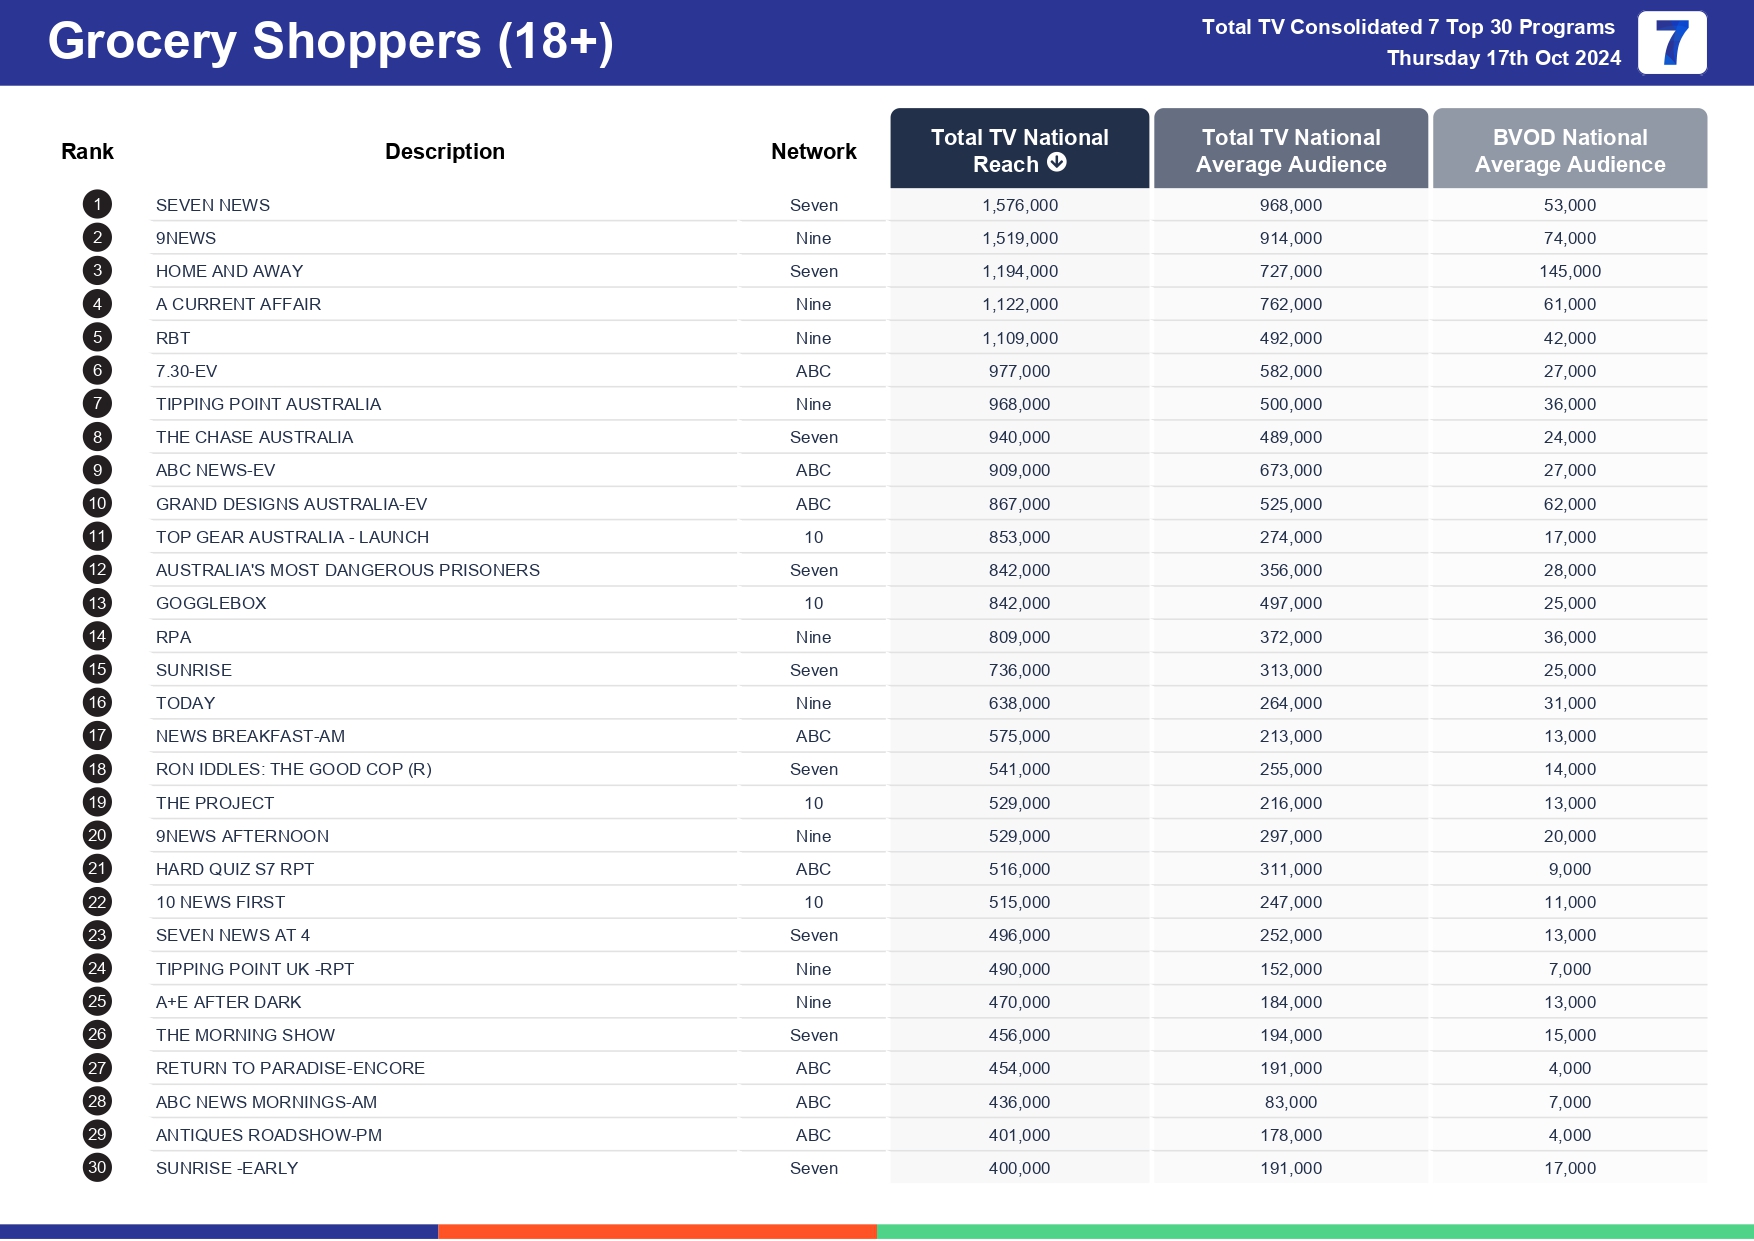Select the rank 10 circle badge

[x=97, y=504]
